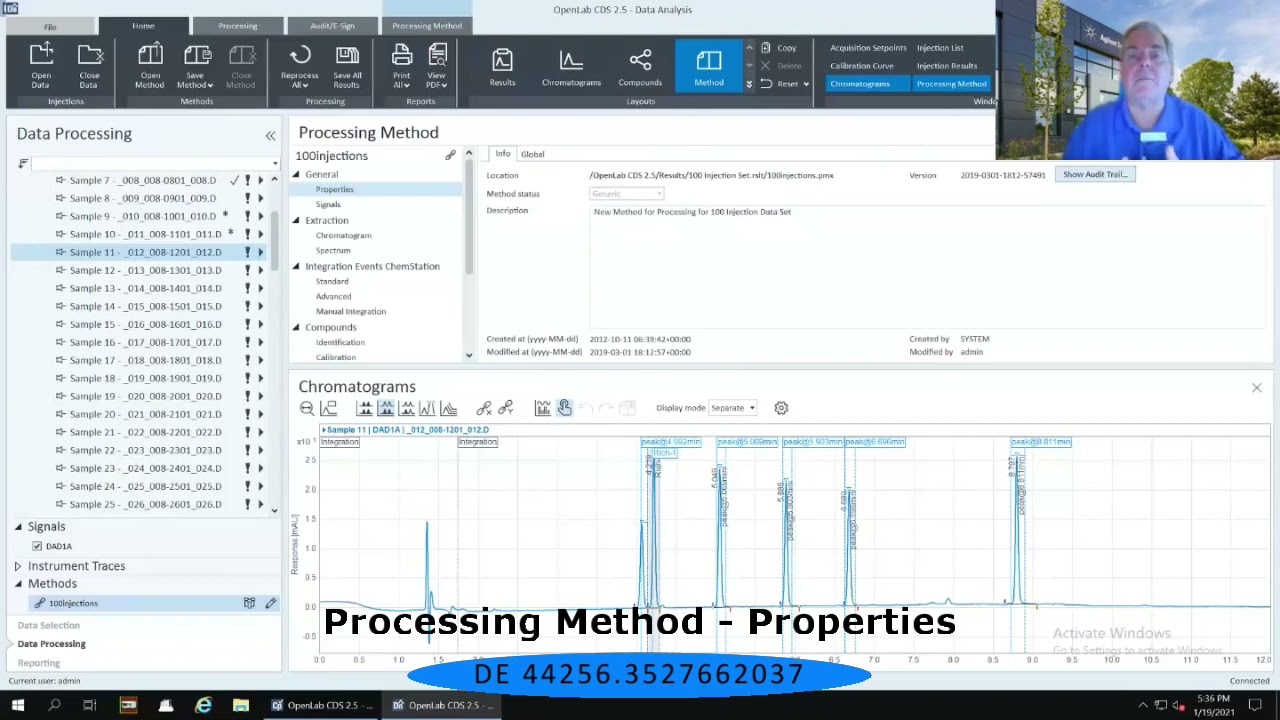Screen dimensions: 1280x720
Task: Switch to Home ribbon tab
Action: [x=143, y=26]
